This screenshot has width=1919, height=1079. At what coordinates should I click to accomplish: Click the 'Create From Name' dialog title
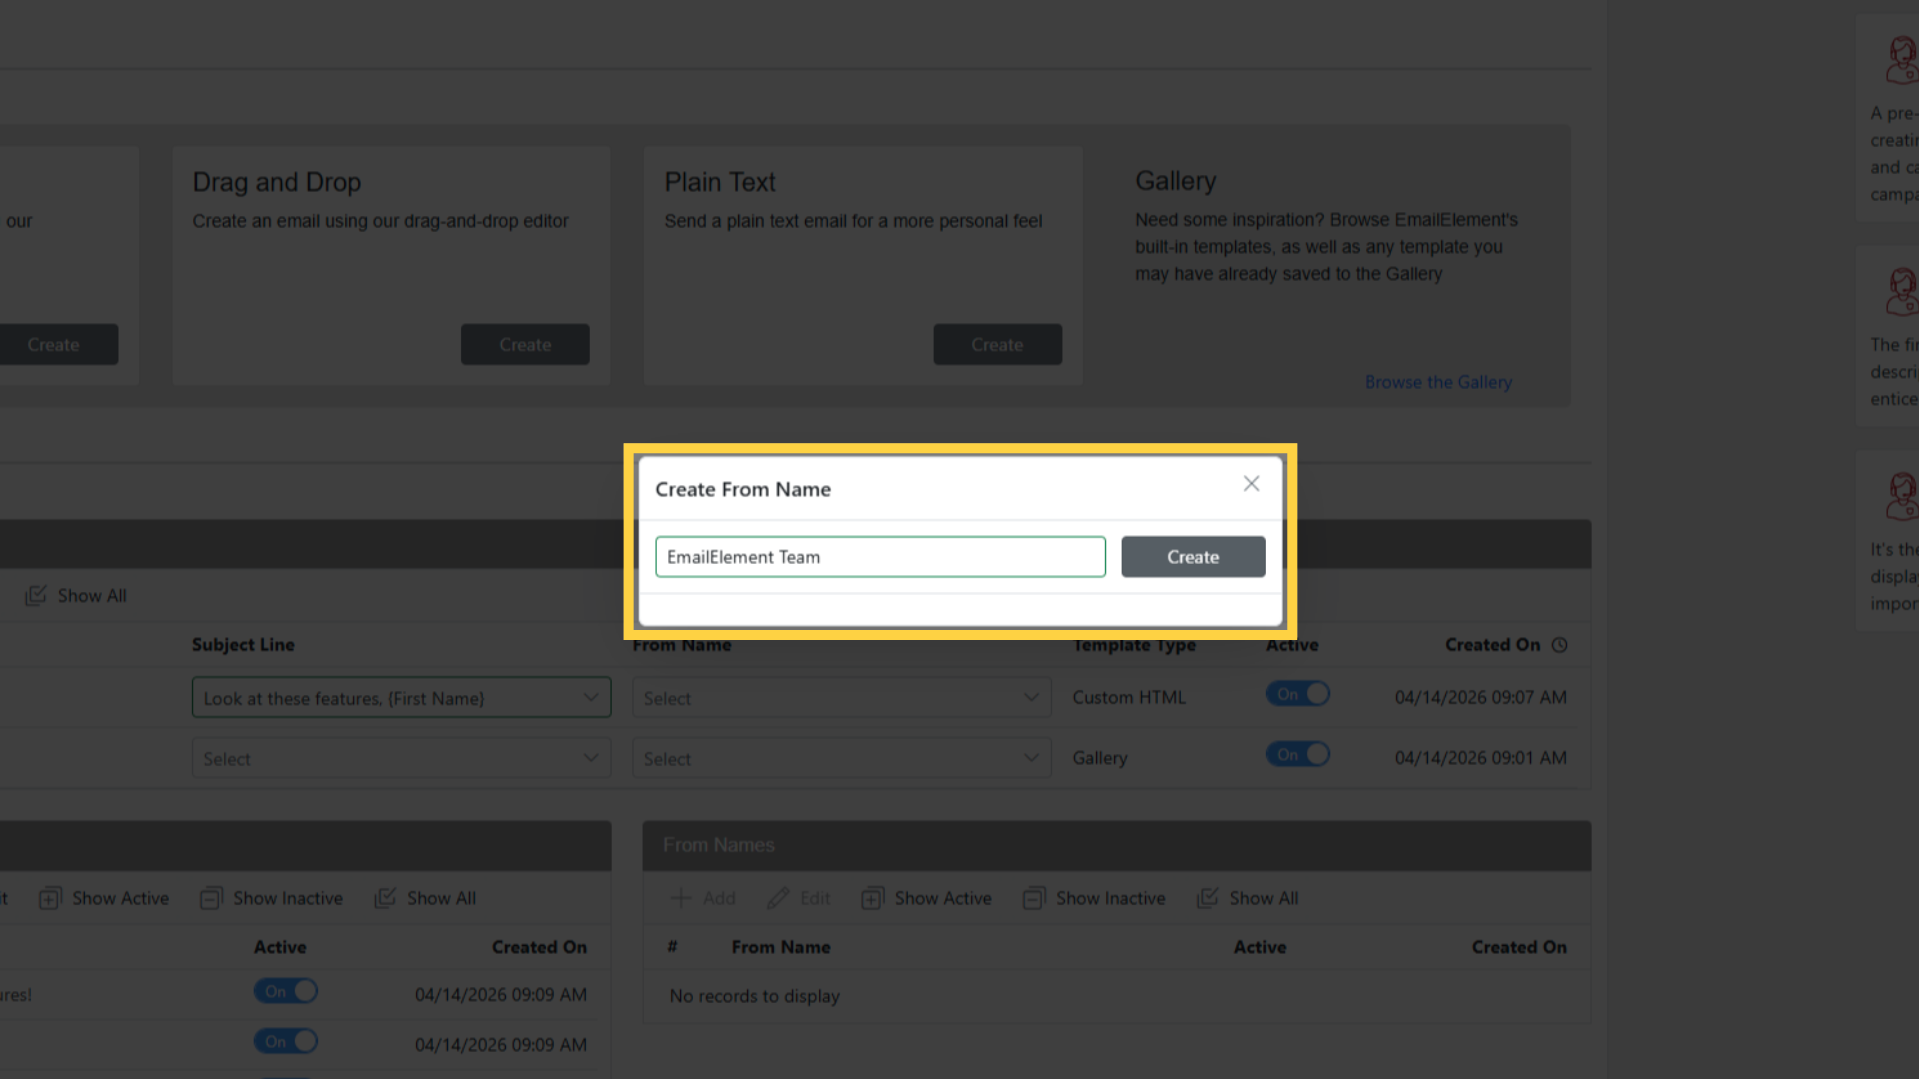pyautogui.click(x=743, y=490)
